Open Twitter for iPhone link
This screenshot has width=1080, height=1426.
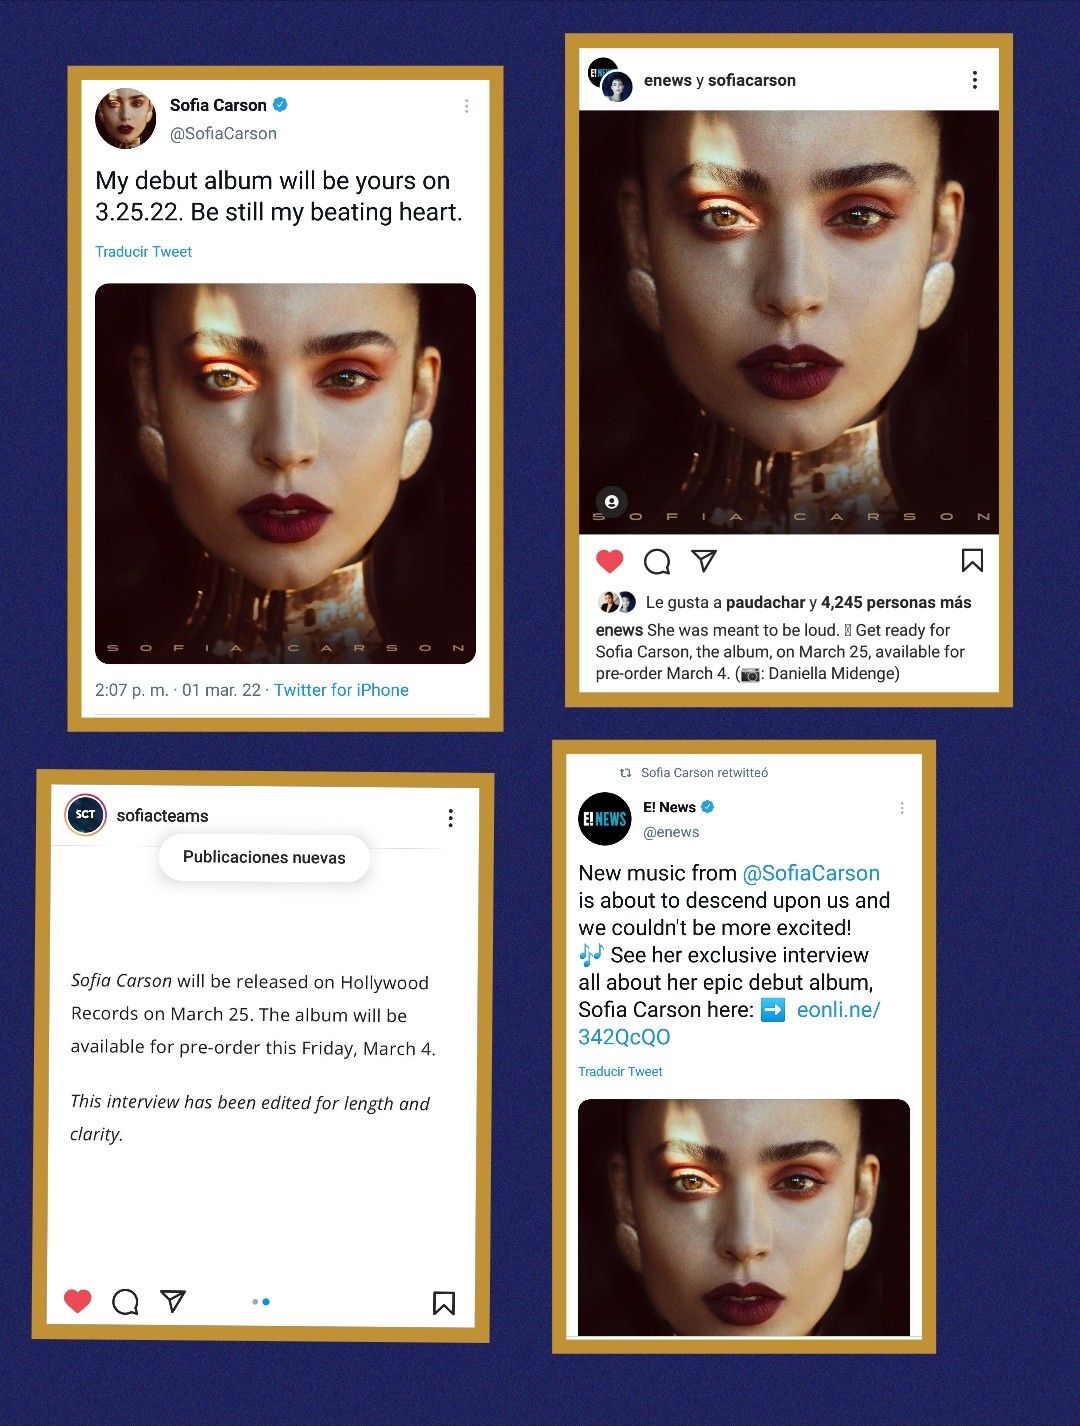pyautogui.click(x=341, y=690)
